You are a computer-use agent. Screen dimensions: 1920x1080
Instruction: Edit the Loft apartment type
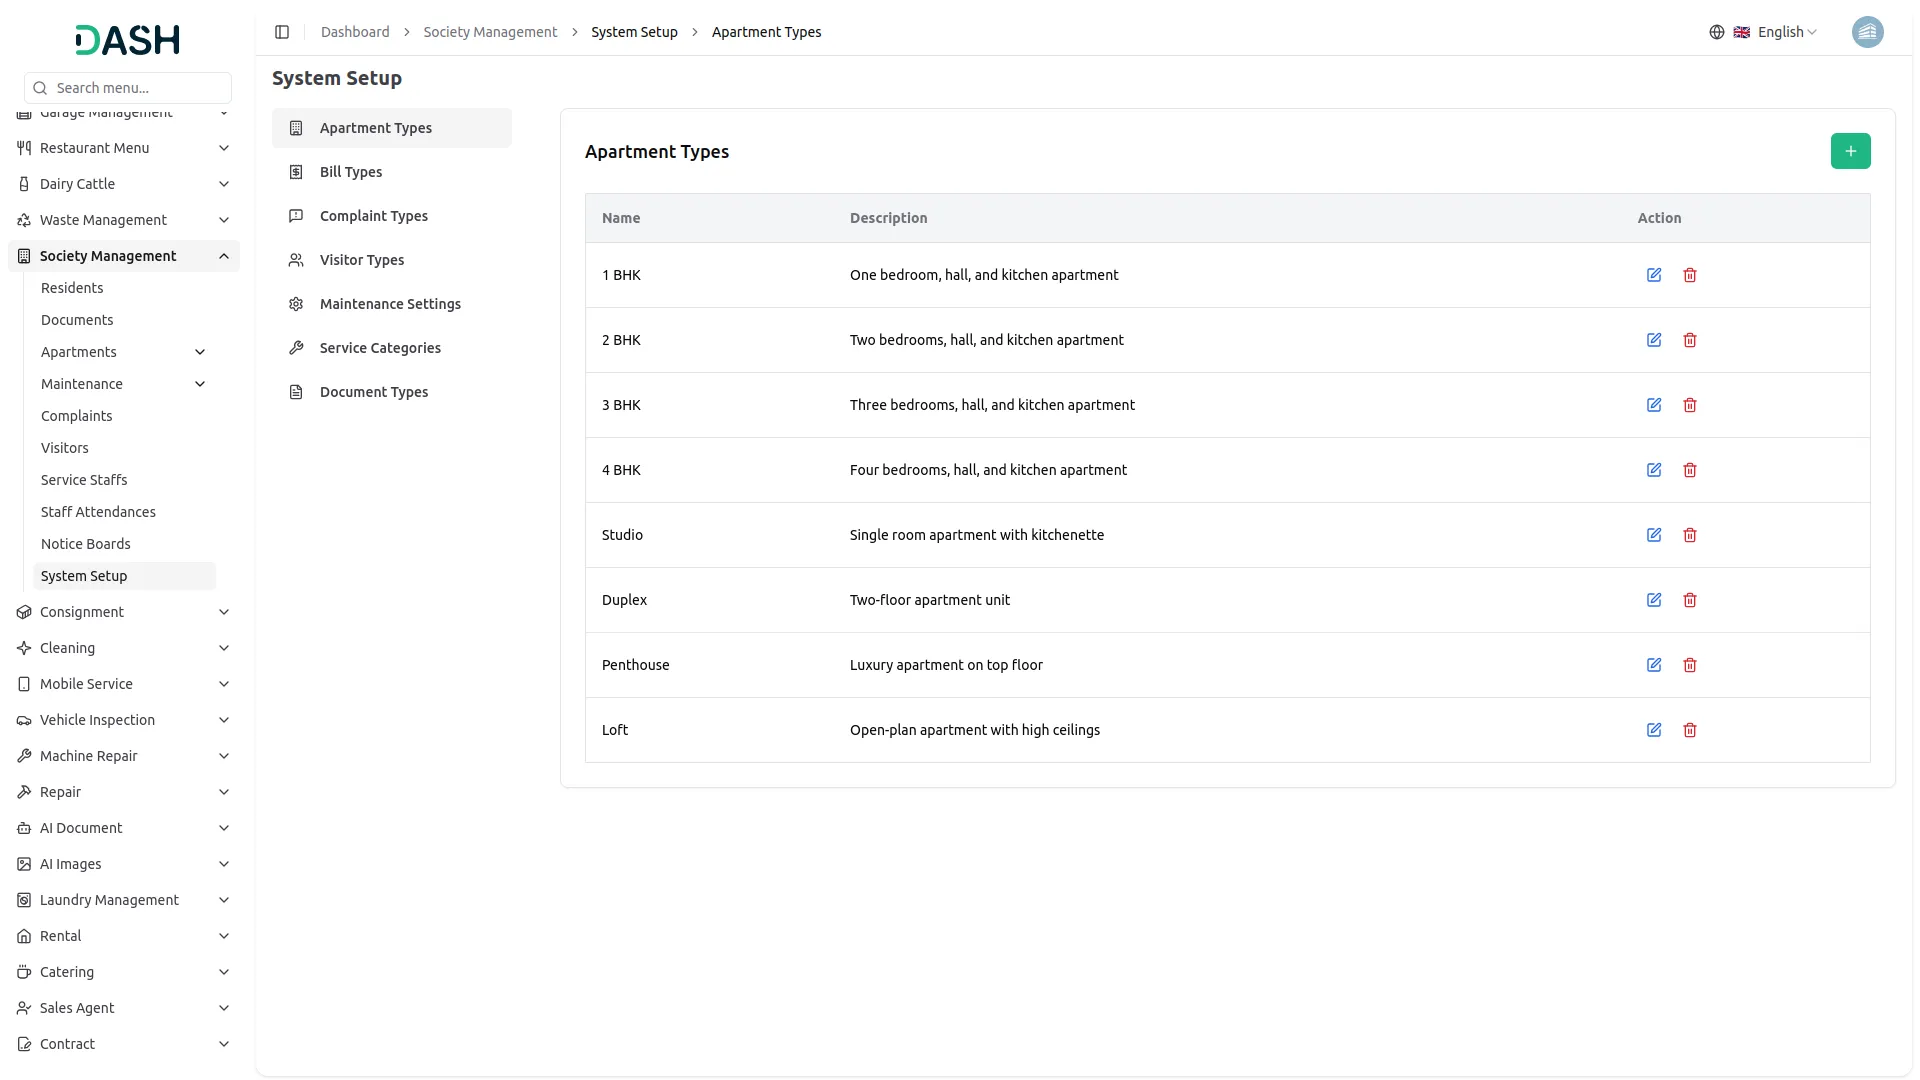pos(1654,730)
